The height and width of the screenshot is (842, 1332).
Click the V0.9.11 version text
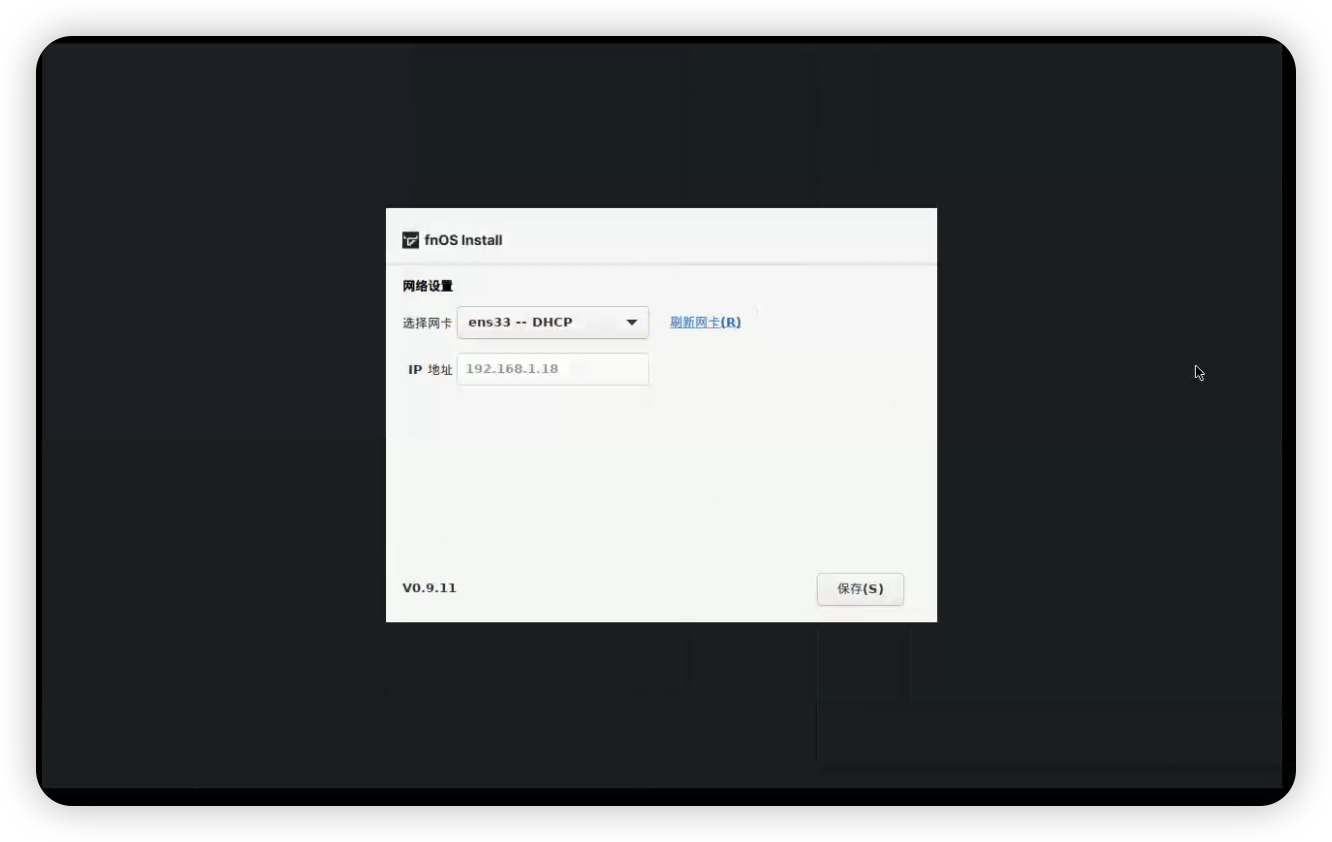pyautogui.click(x=429, y=588)
